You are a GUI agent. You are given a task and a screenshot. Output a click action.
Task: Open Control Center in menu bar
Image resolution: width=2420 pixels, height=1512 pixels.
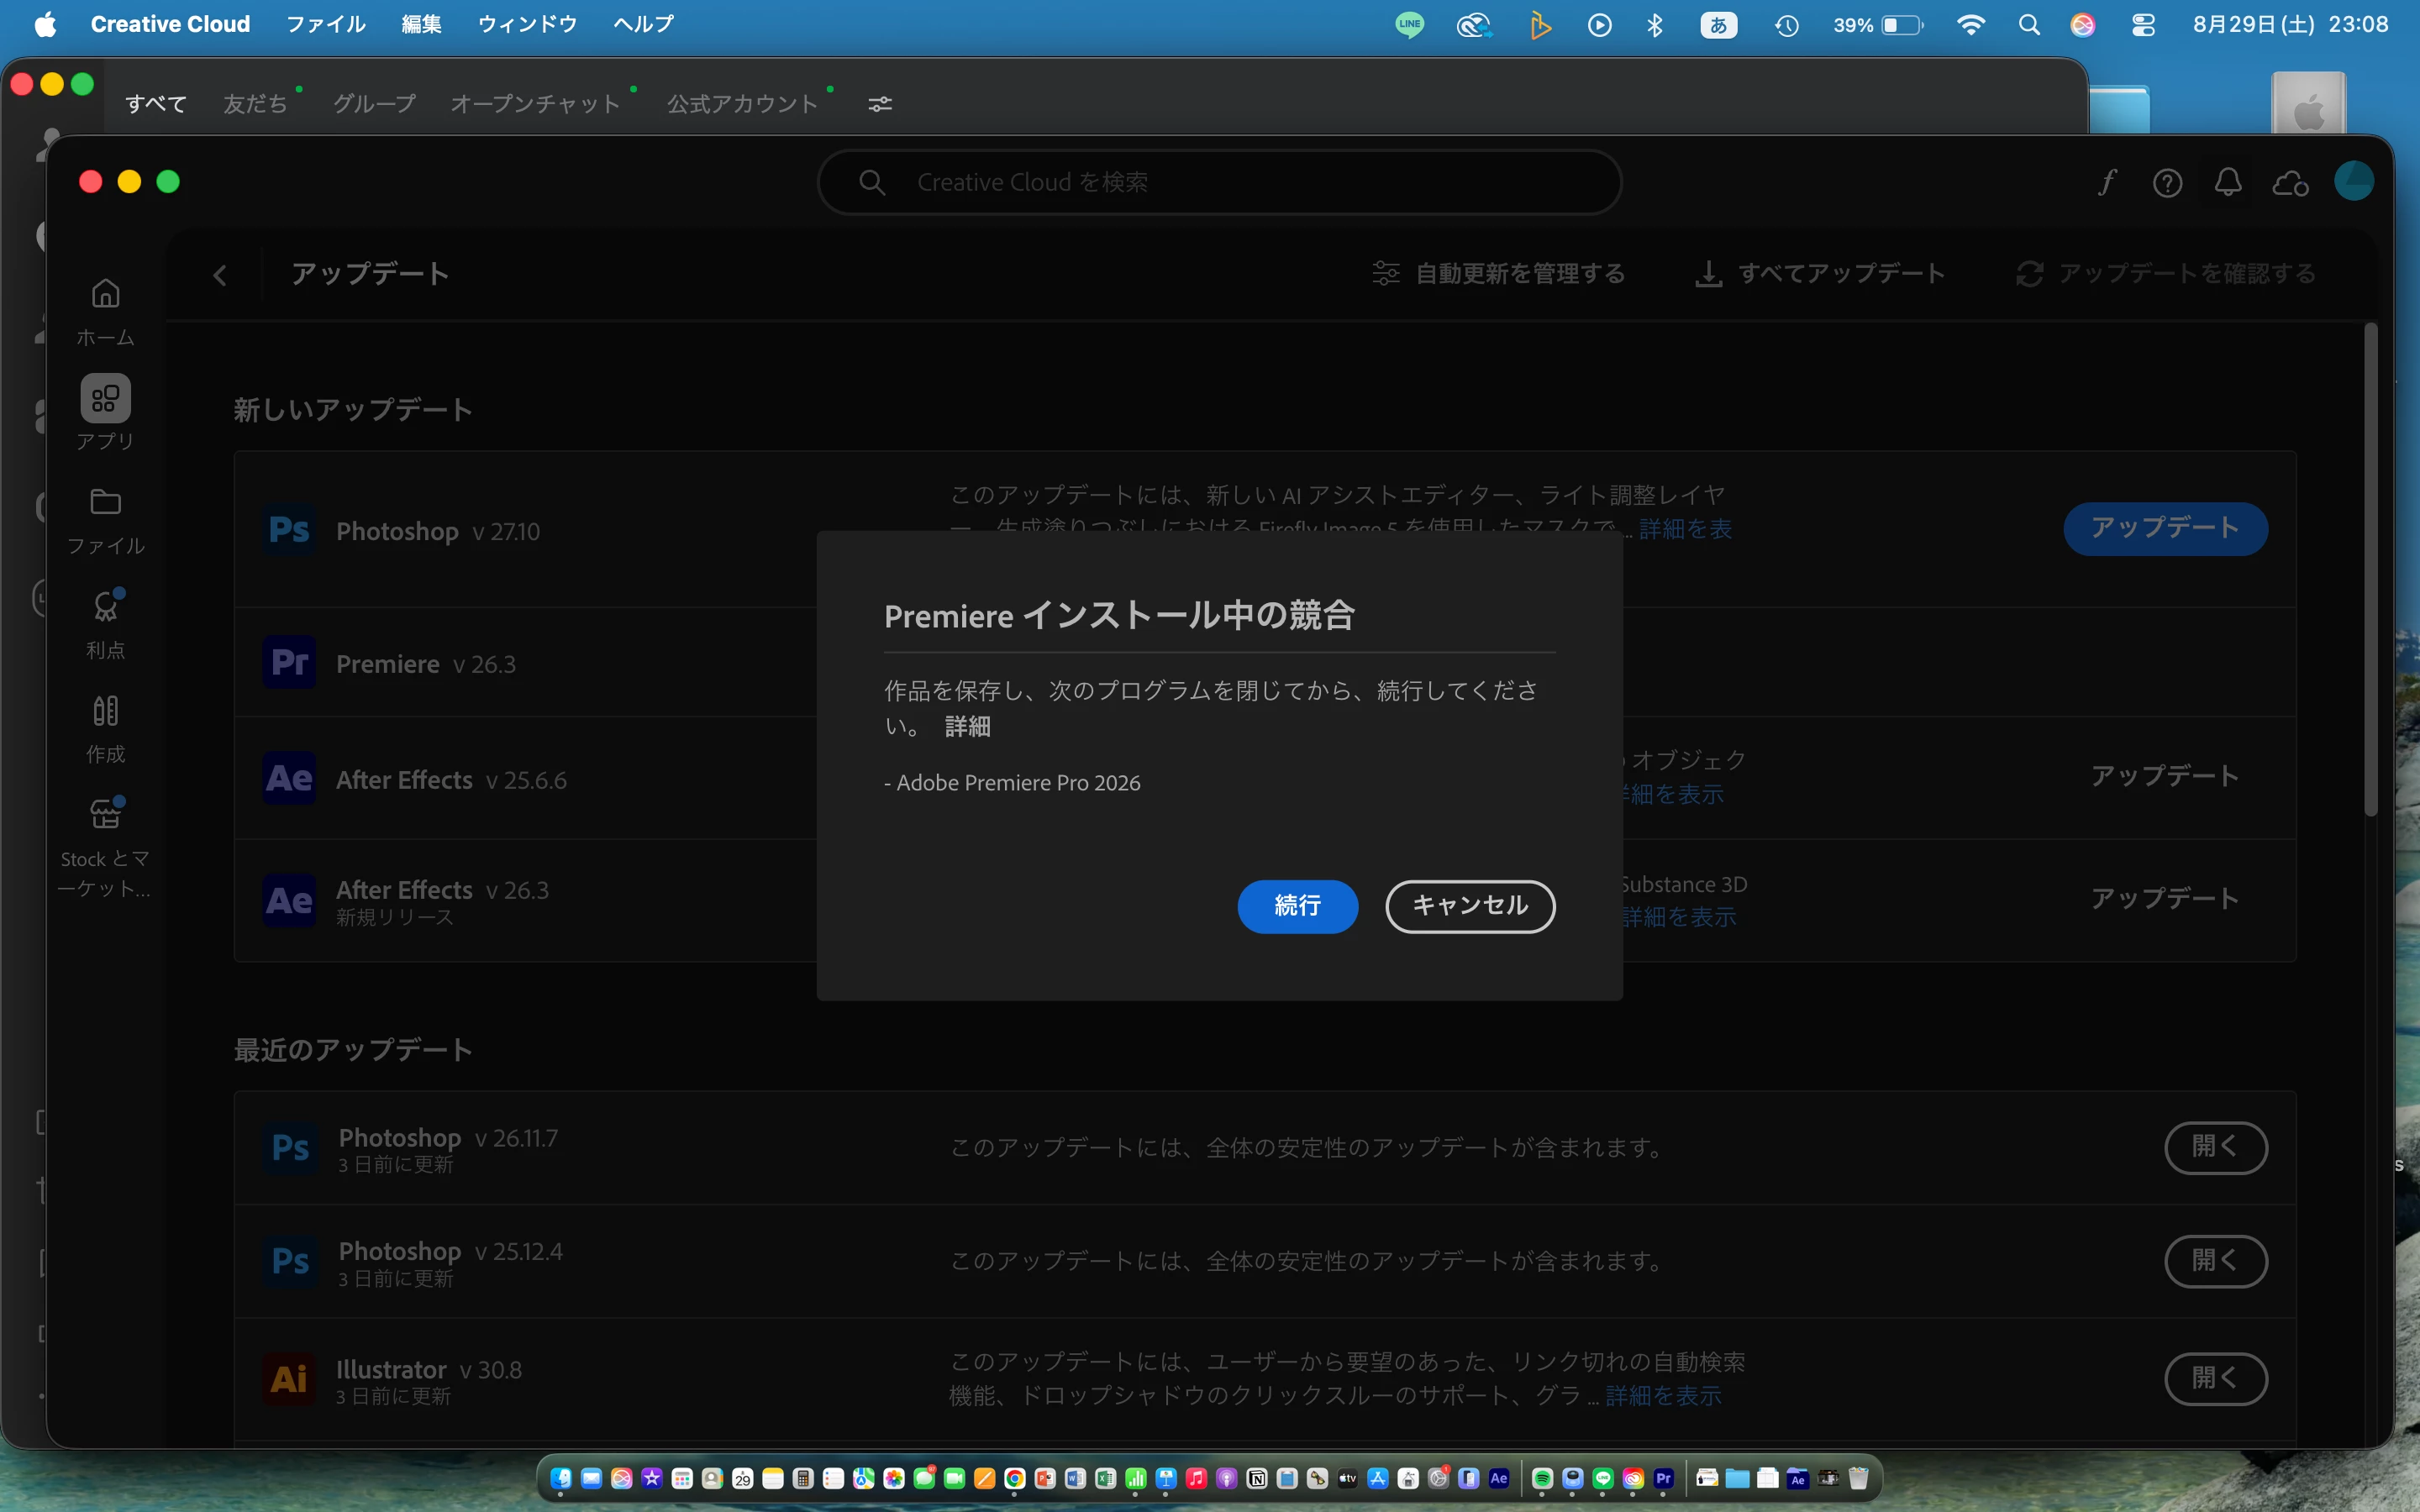pos(2143,25)
